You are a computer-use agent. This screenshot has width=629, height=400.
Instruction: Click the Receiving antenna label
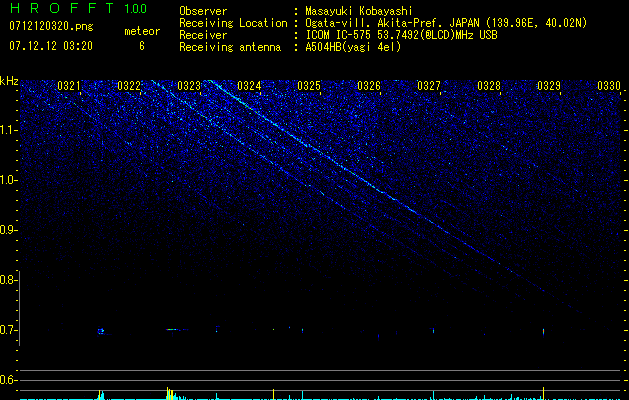pyautogui.click(x=230, y=47)
